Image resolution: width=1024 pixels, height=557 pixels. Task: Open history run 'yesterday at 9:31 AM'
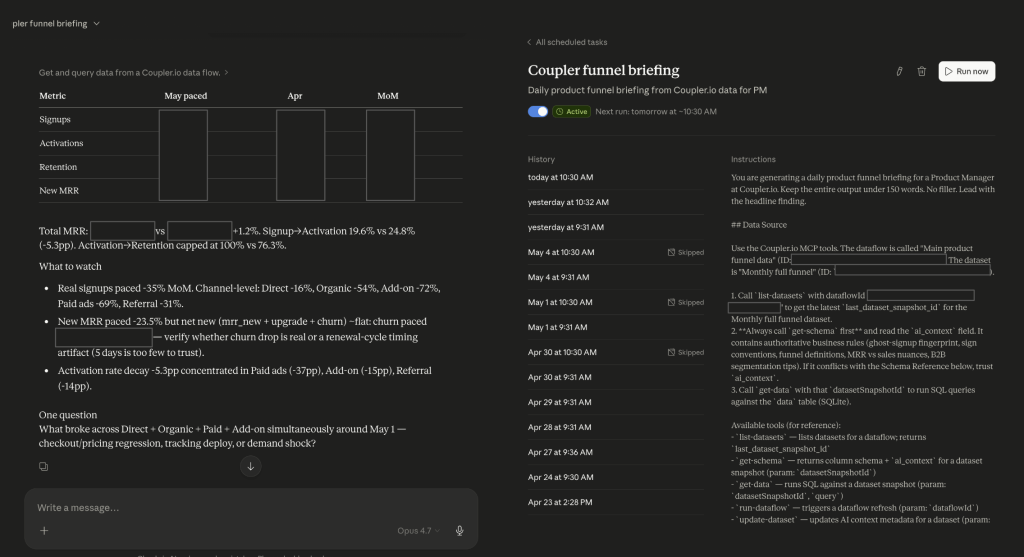click(616, 227)
